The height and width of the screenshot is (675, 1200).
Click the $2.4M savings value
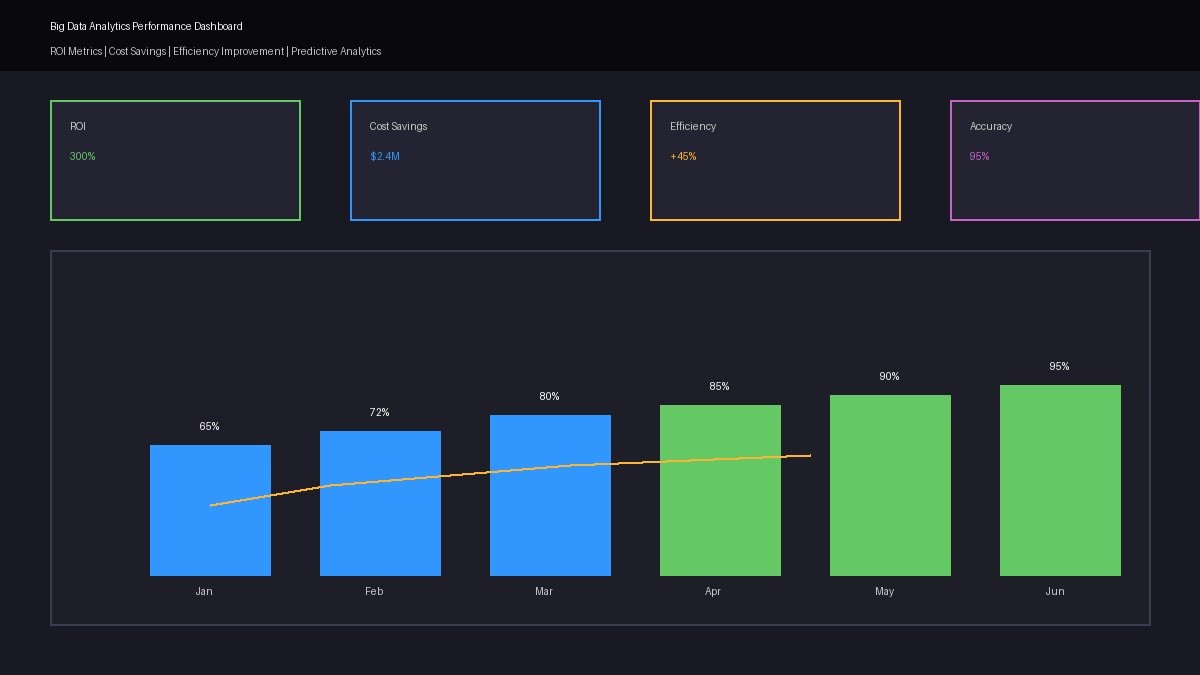coord(385,156)
